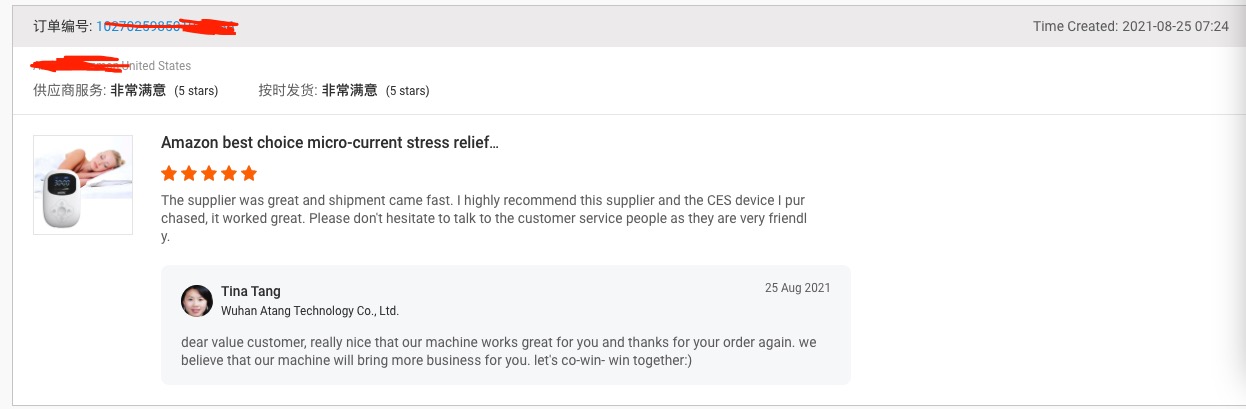Click the fifth orange rating star
The height and width of the screenshot is (409, 1246).
[249, 173]
